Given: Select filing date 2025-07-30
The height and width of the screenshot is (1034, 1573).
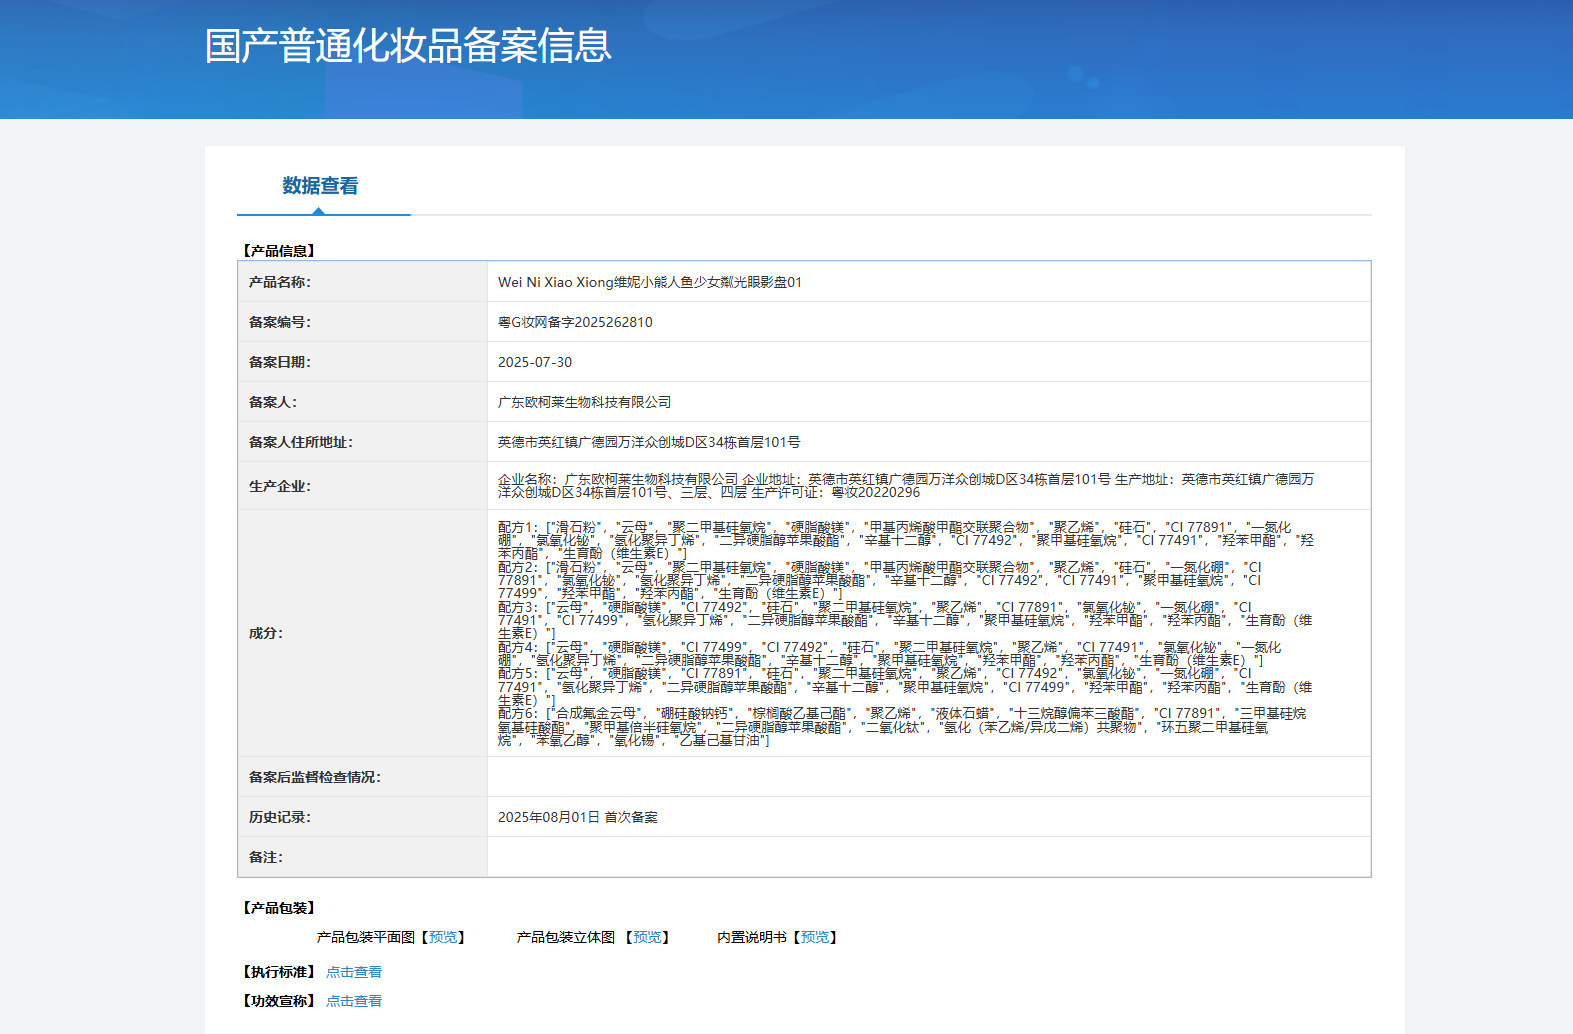Looking at the screenshot, I should [535, 362].
